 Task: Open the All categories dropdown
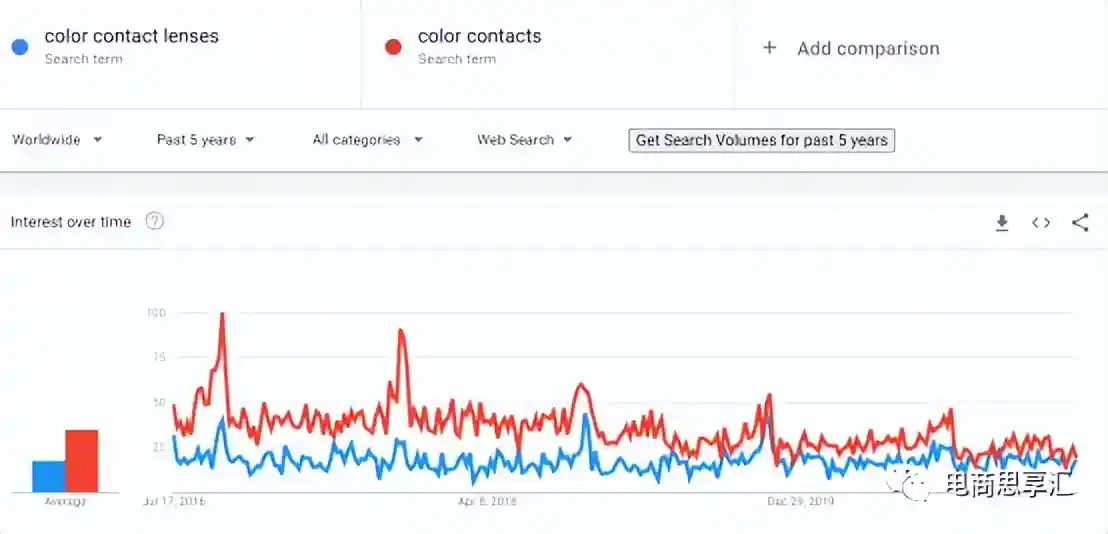[367, 140]
